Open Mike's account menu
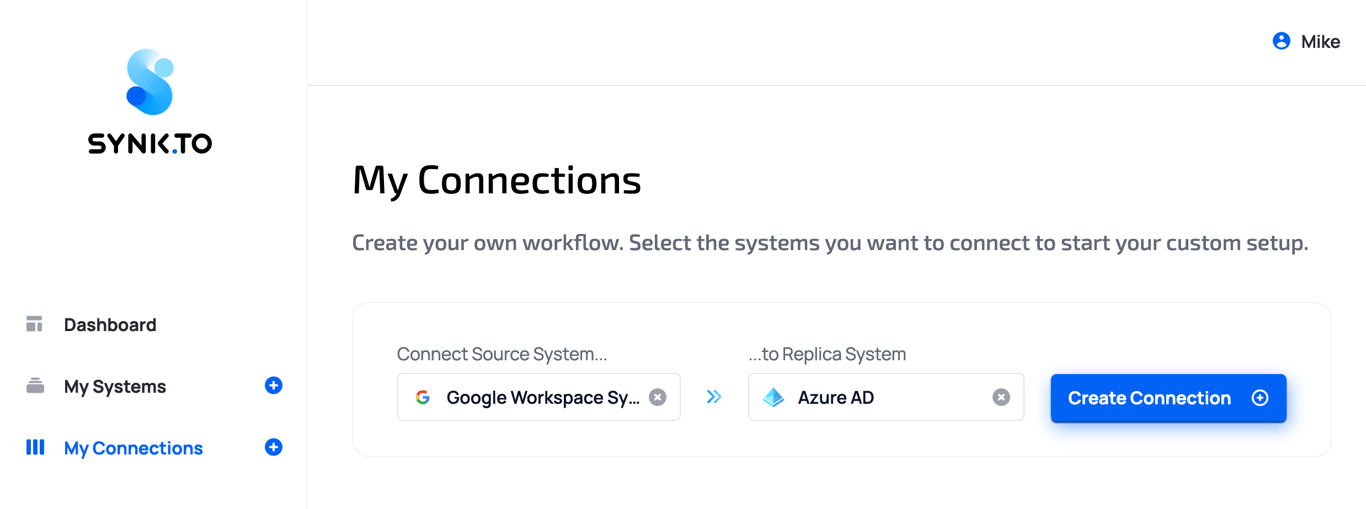The height and width of the screenshot is (509, 1366). (x=1320, y=42)
